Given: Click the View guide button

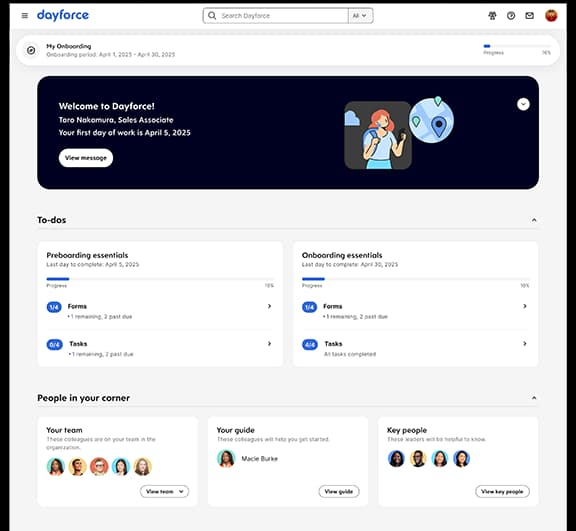Looking at the screenshot, I should click(x=339, y=491).
